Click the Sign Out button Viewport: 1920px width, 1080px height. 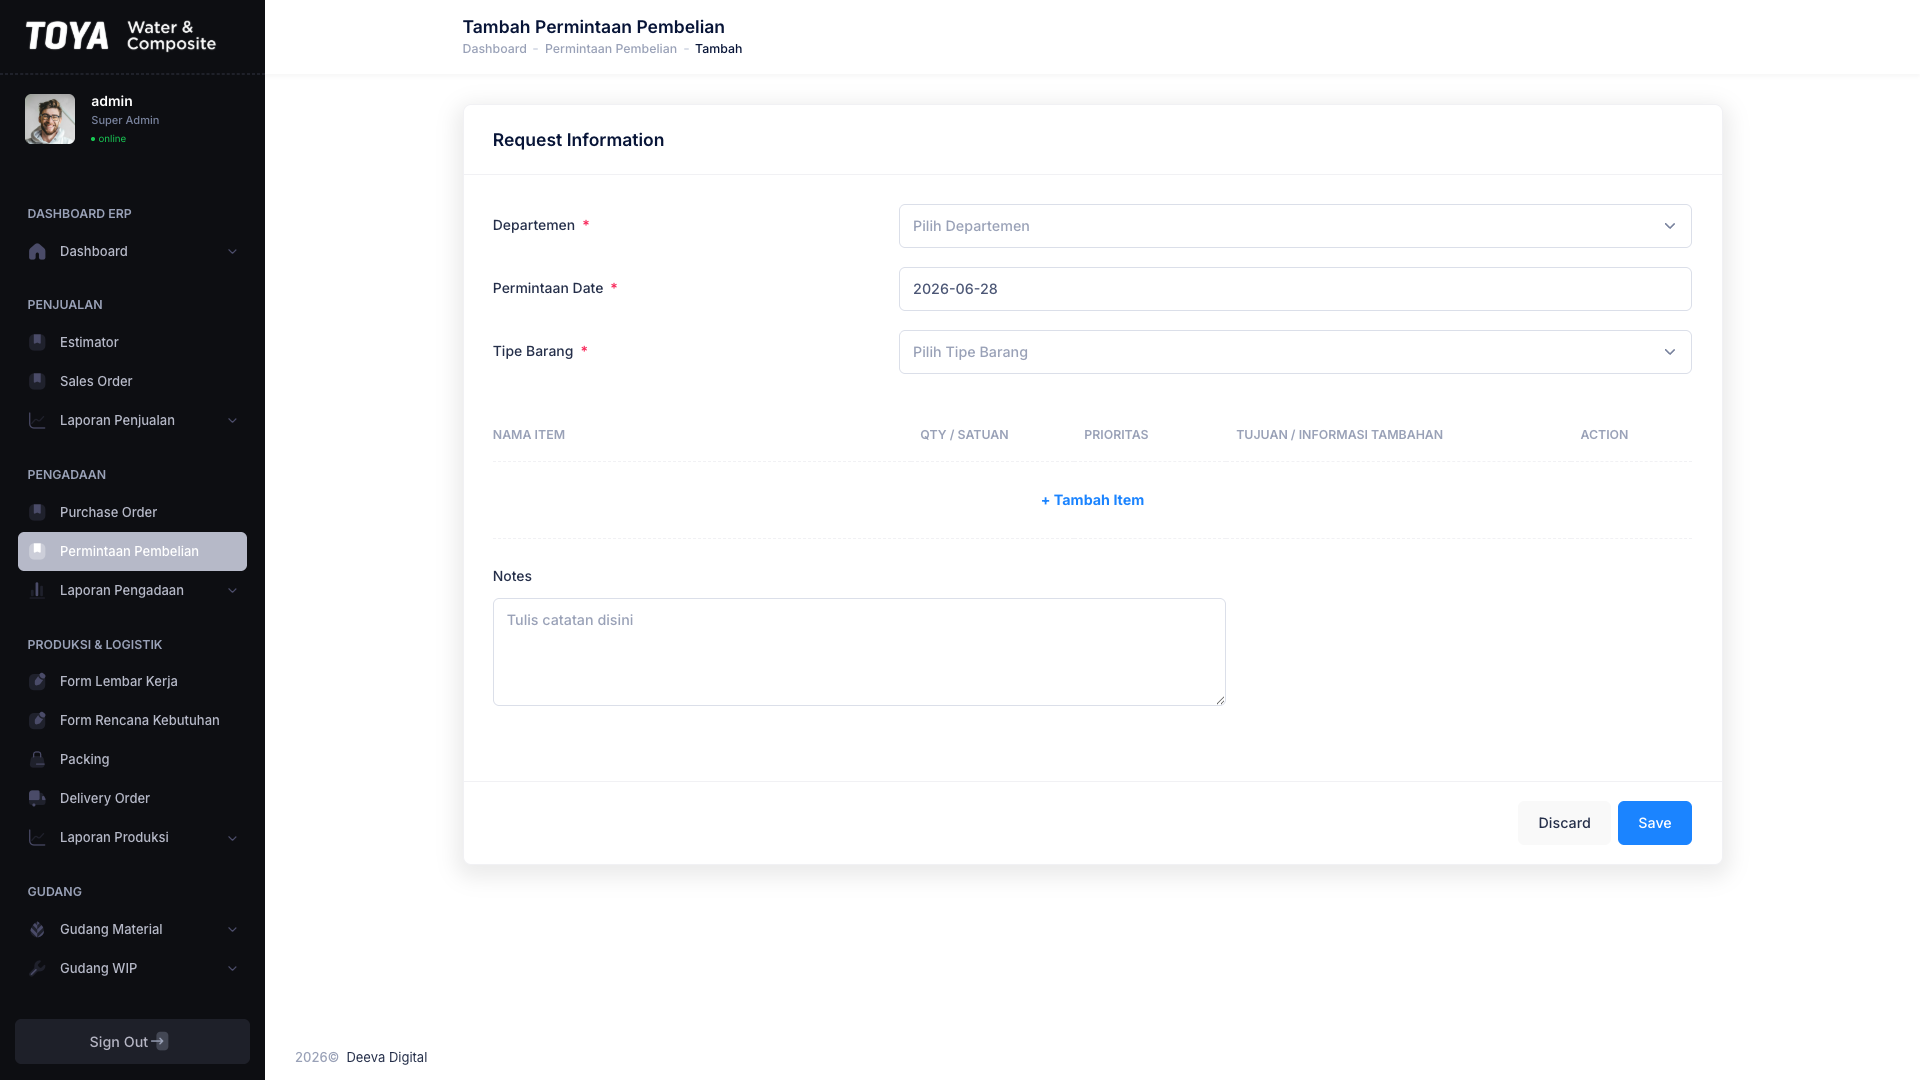pos(132,1041)
